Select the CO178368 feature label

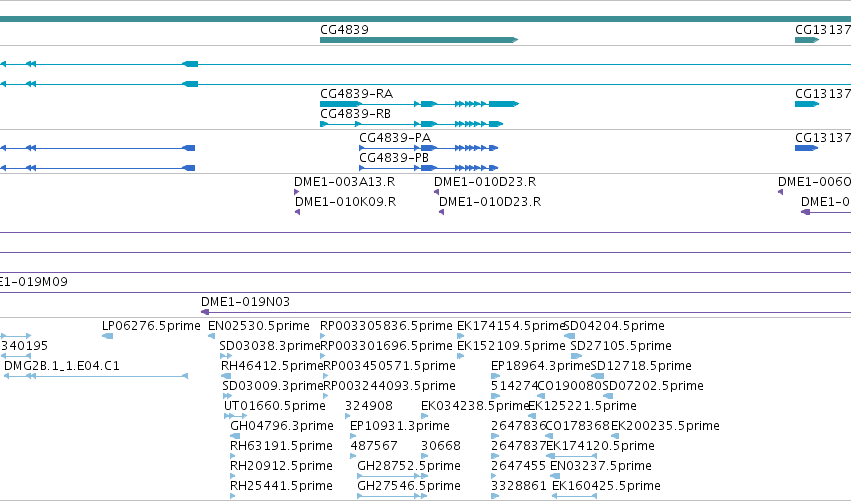(578, 427)
